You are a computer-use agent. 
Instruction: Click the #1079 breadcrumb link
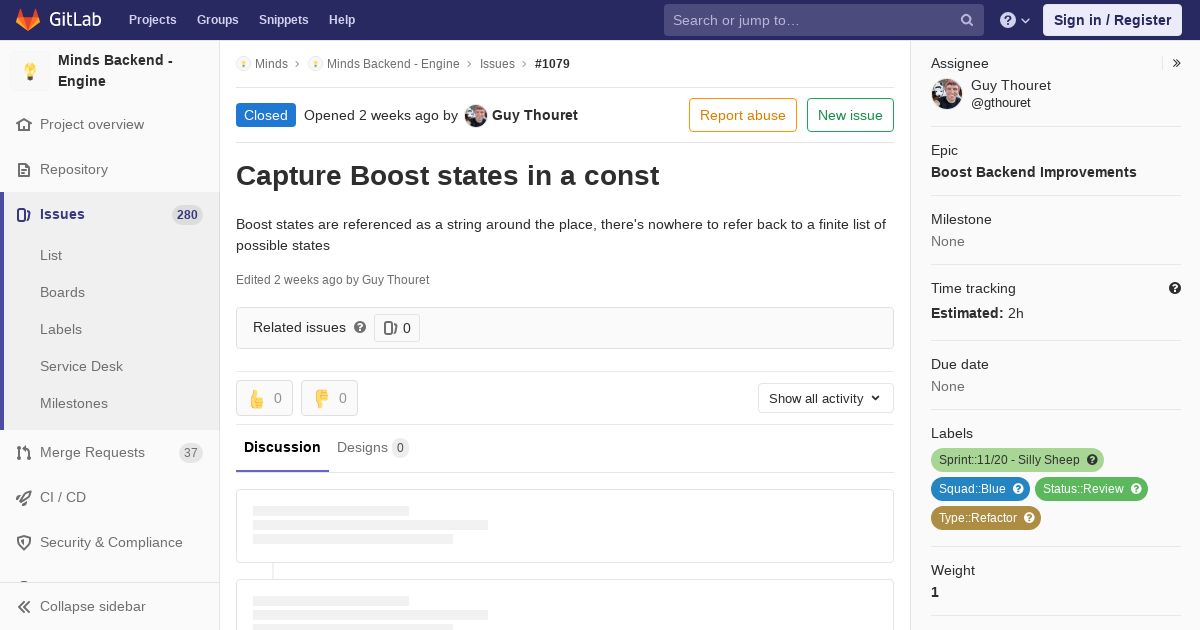click(552, 64)
